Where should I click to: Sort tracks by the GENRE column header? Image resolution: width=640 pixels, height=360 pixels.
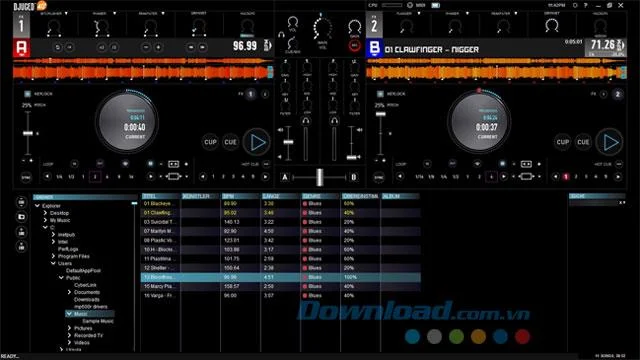coord(321,196)
